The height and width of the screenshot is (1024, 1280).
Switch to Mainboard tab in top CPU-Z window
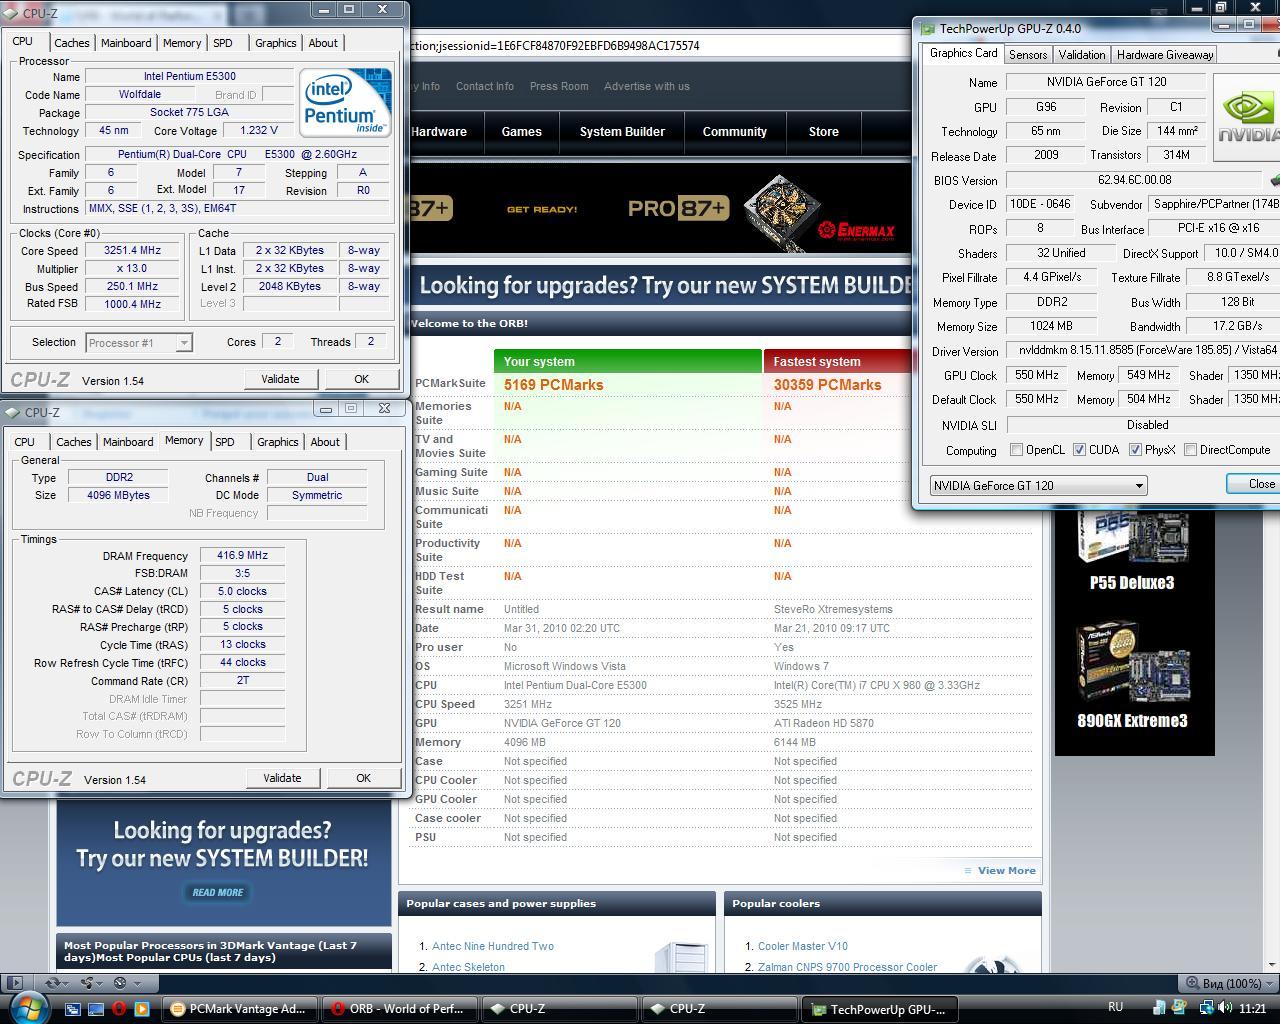click(126, 43)
